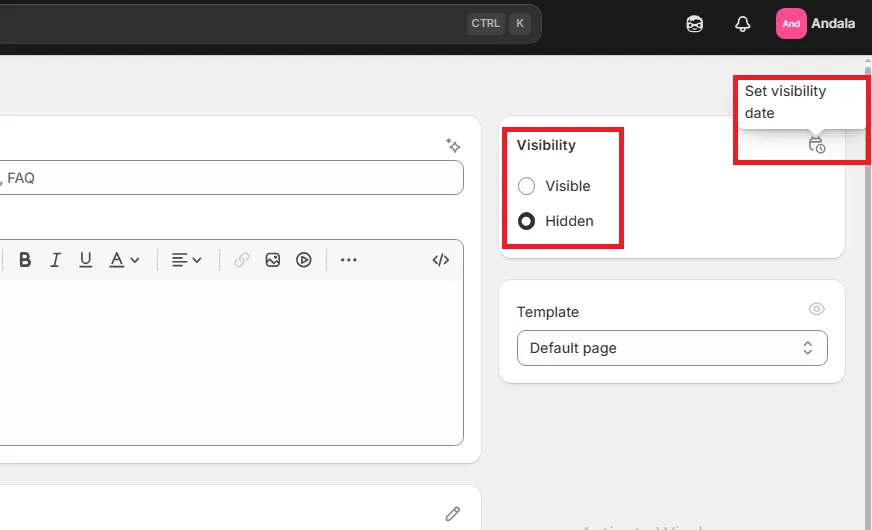Open the notifications bell

click(742, 24)
